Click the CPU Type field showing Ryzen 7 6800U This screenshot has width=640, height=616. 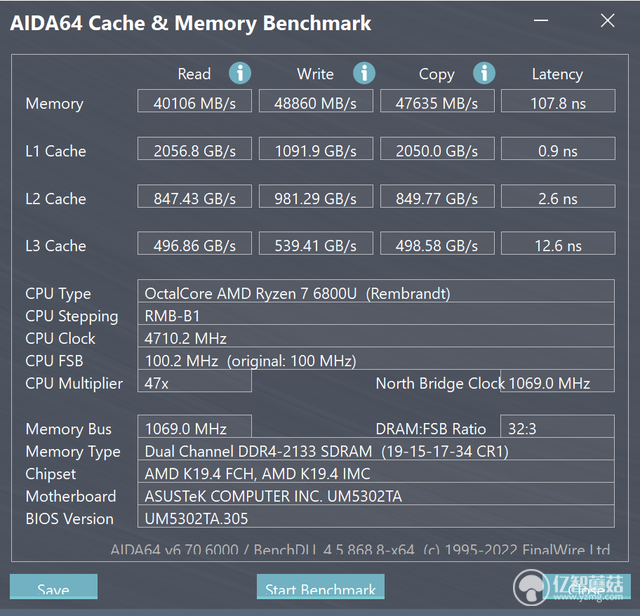click(x=376, y=291)
